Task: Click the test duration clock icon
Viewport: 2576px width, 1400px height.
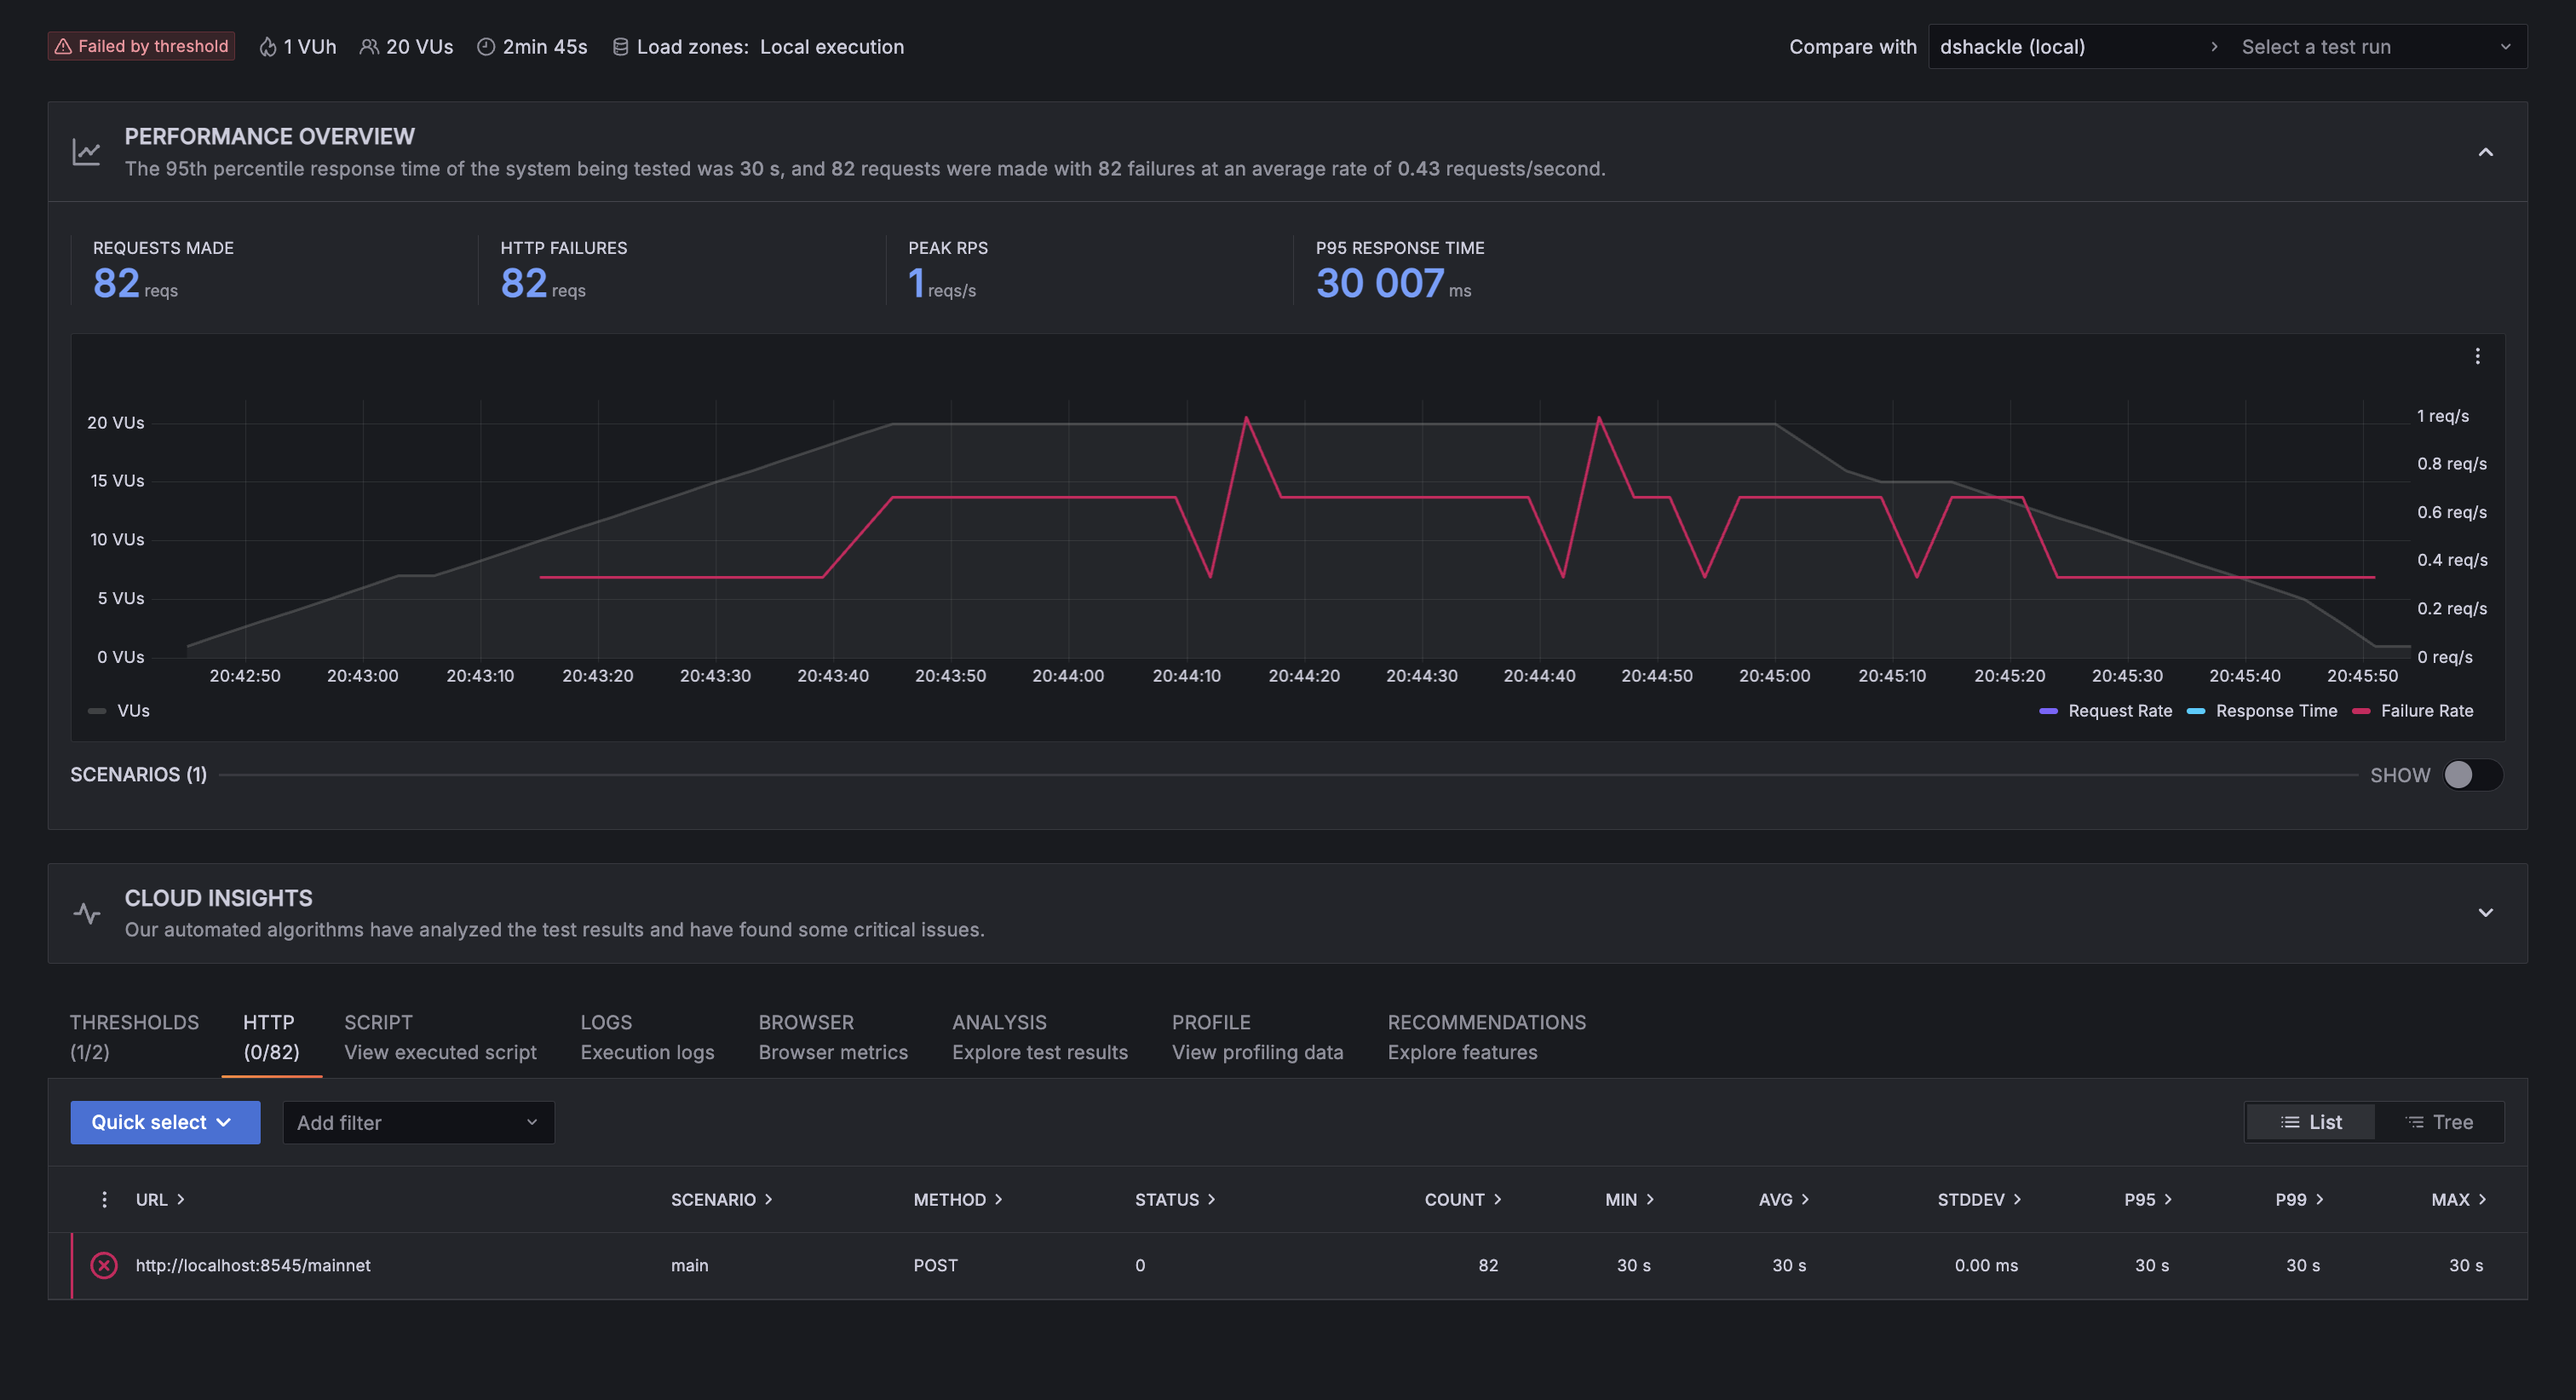Action: point(486,47)
